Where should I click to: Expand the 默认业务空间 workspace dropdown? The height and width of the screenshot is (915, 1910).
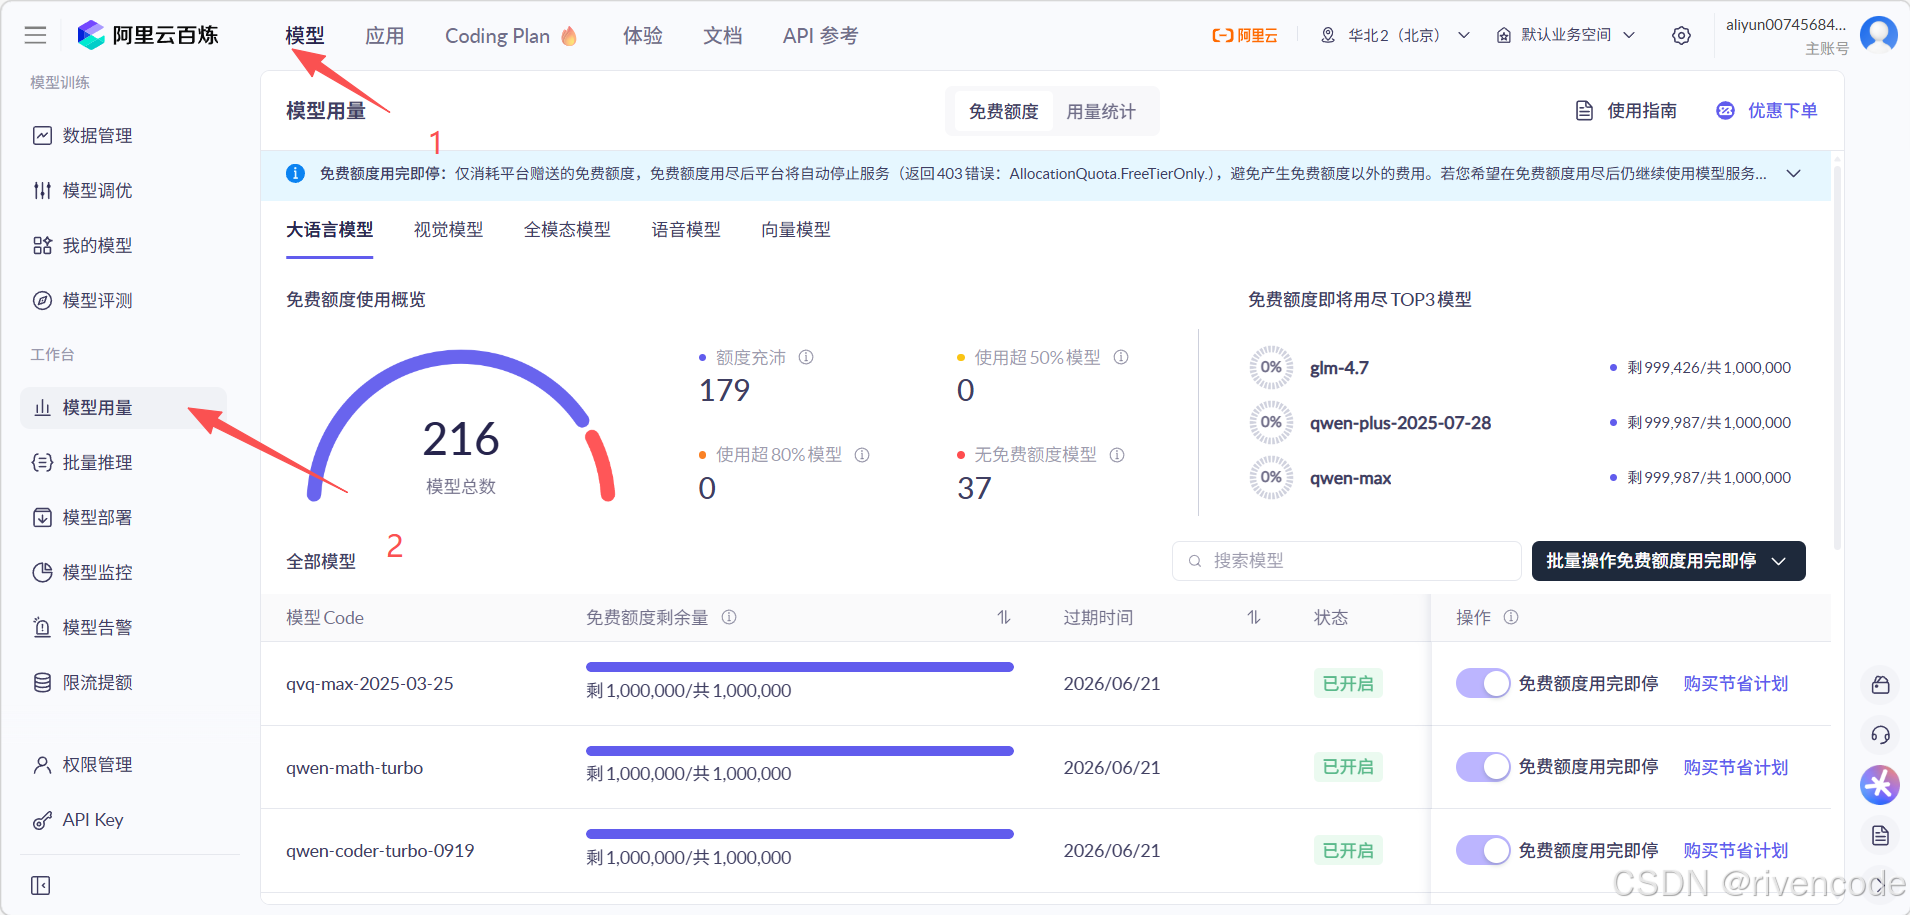pos(1563,34)
